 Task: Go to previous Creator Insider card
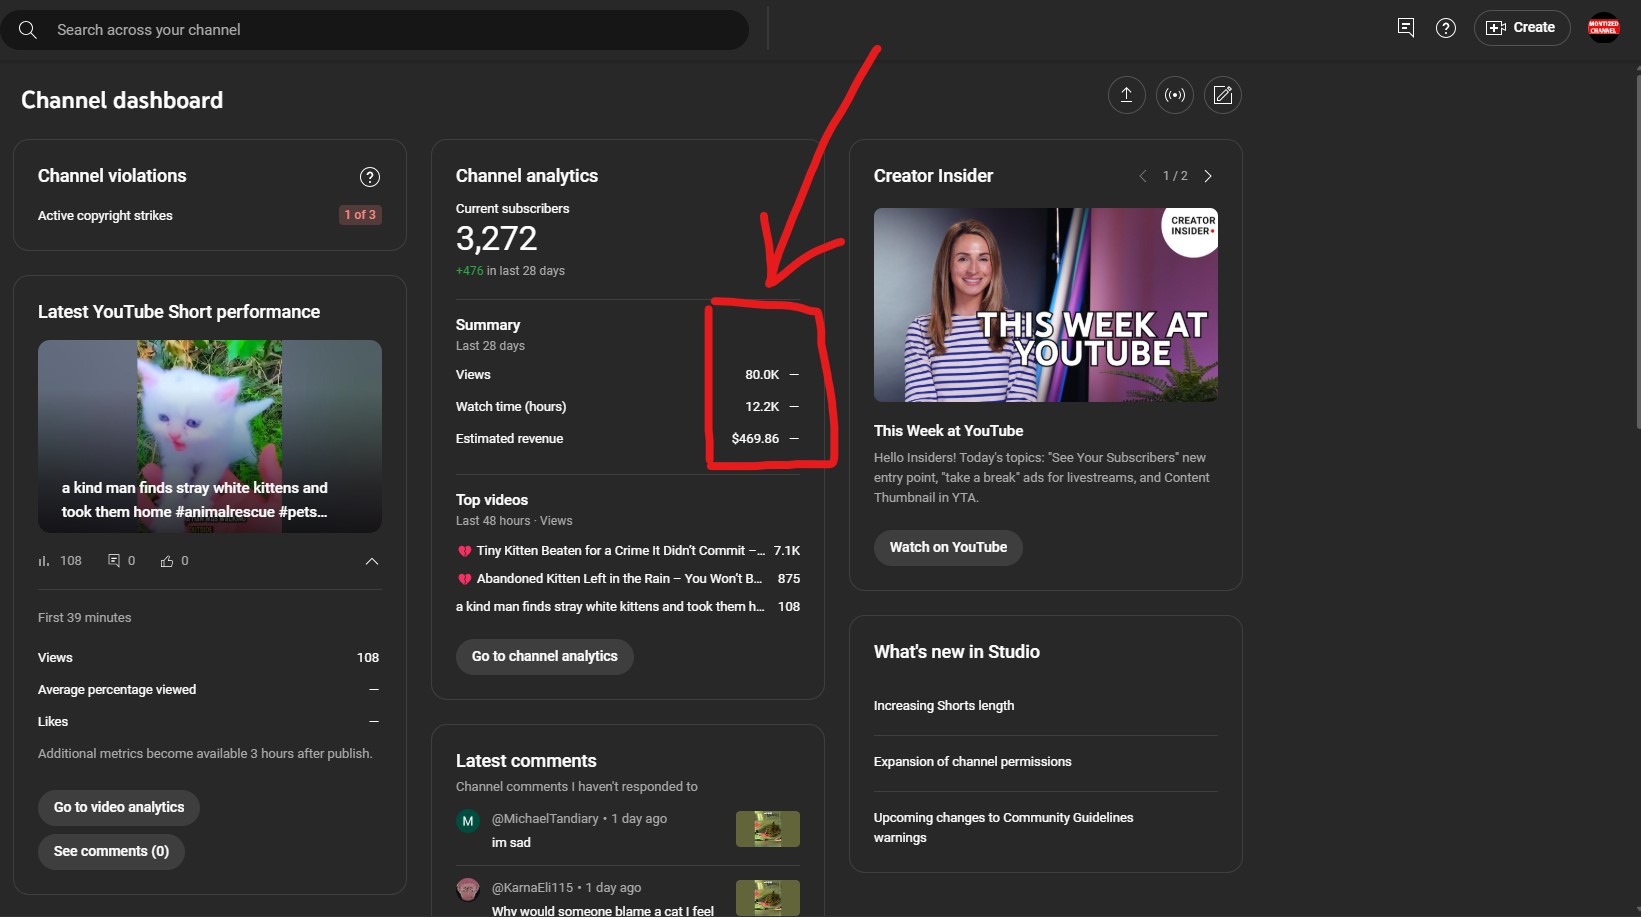[x=1143, y=175]
